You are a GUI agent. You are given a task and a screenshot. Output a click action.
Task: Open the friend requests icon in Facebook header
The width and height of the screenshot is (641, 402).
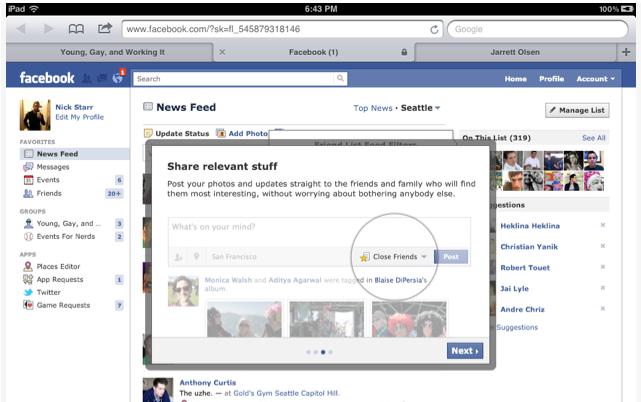87,78
